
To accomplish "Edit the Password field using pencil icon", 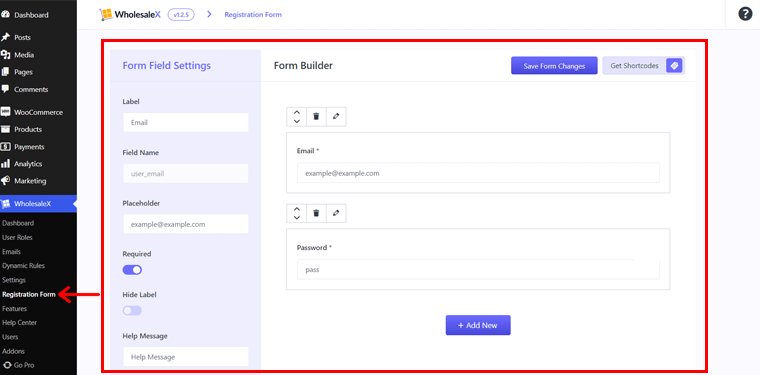I will point(336,213).
